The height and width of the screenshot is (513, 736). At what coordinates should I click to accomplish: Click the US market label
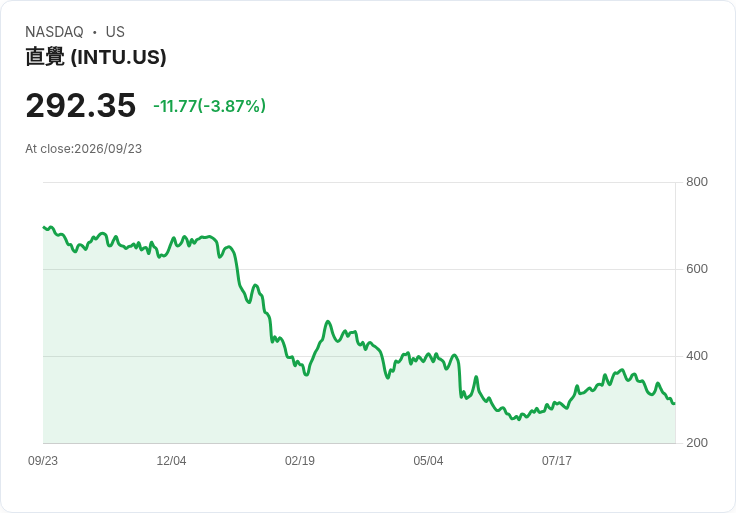click(115, 32)
